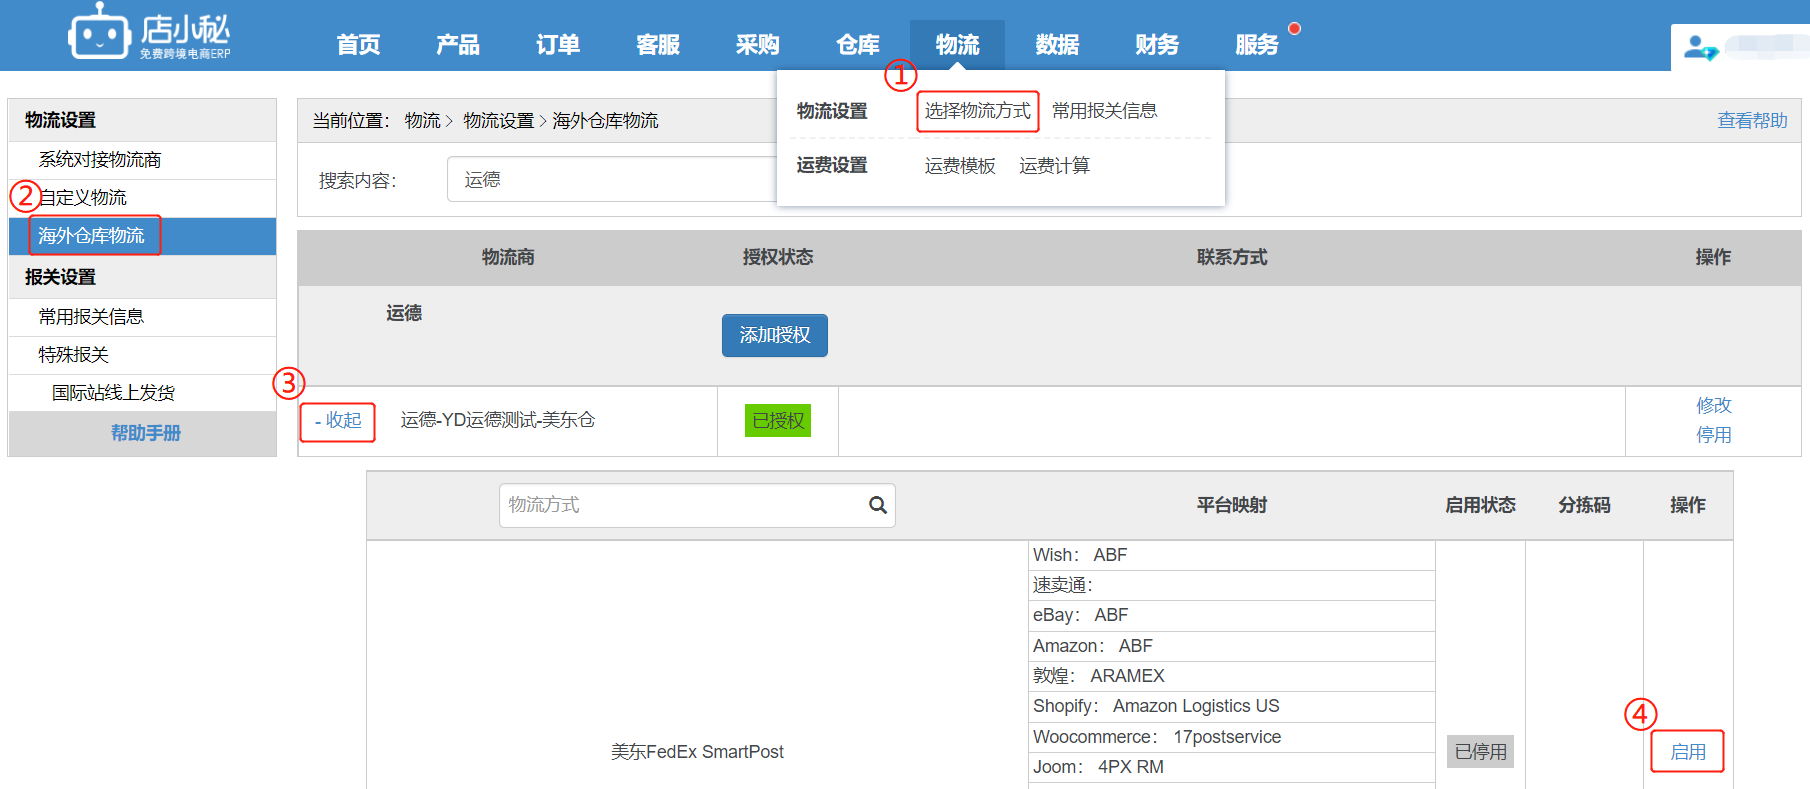The width and height of the screenshot is (1810, 789).
Task: Choose 常用报关信息 in the dropdown menu
Action: tap(1105, 111)
